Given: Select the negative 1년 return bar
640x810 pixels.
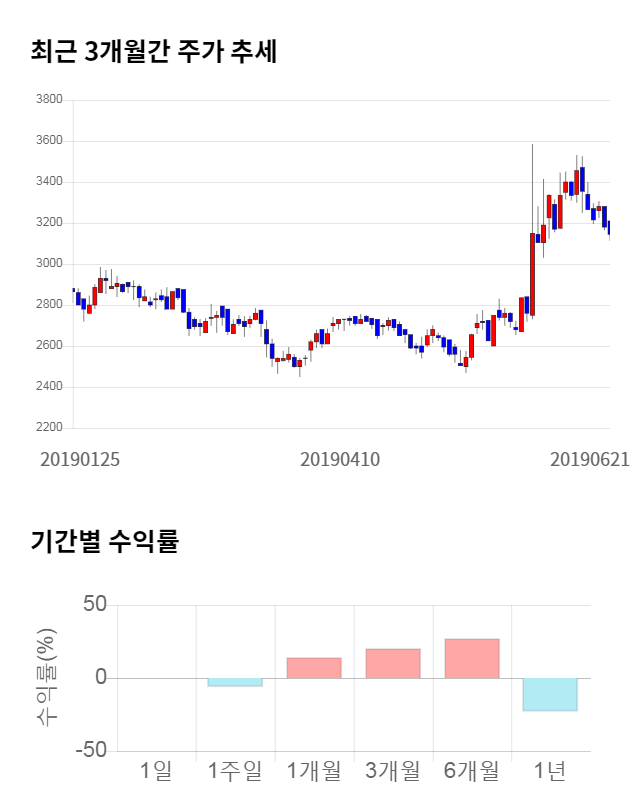Looking at the screenshot, I should tap(550, 694).
